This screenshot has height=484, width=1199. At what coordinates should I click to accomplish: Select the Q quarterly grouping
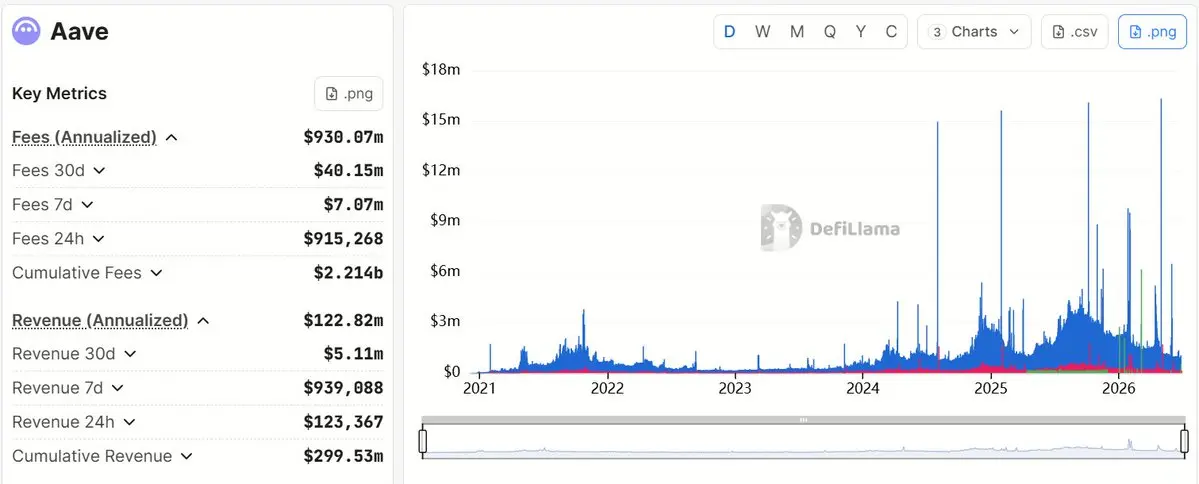830,32
